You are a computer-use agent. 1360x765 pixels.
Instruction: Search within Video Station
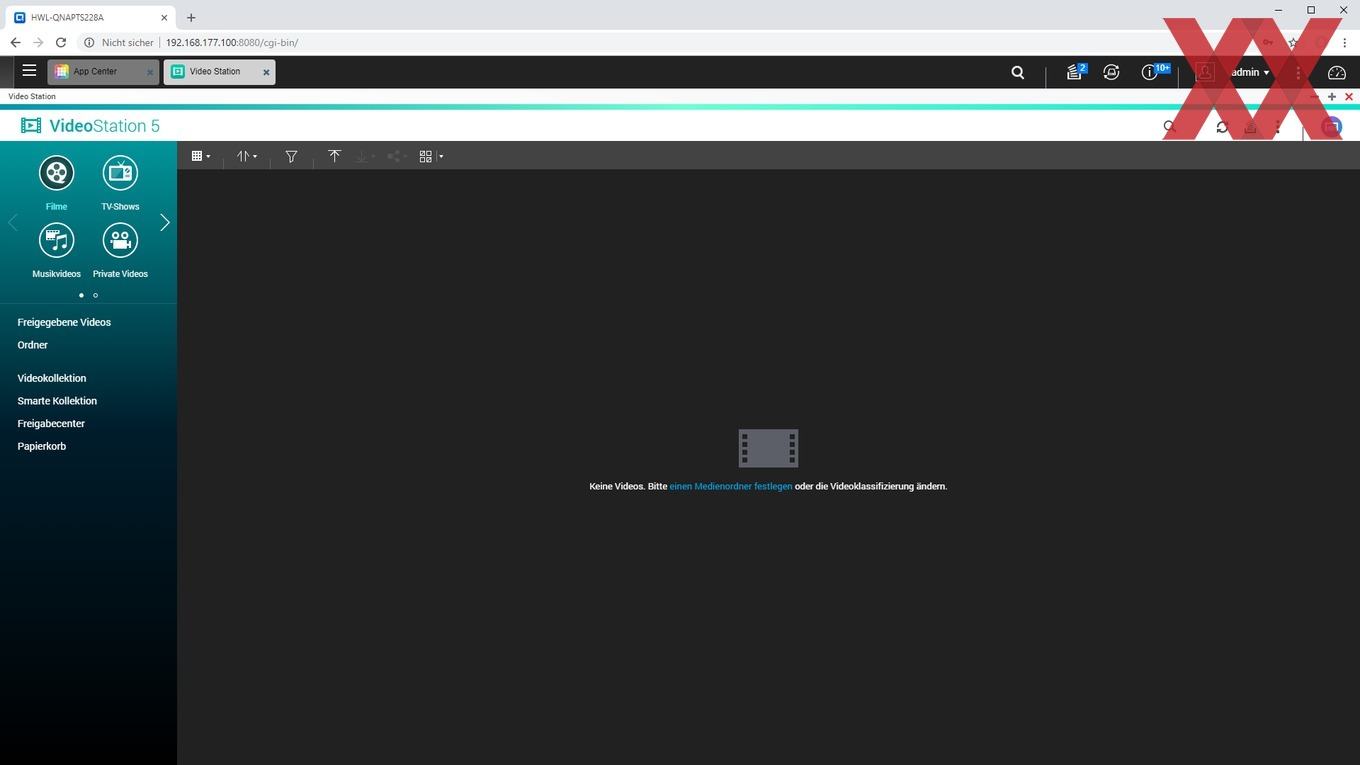[1170, 126]
